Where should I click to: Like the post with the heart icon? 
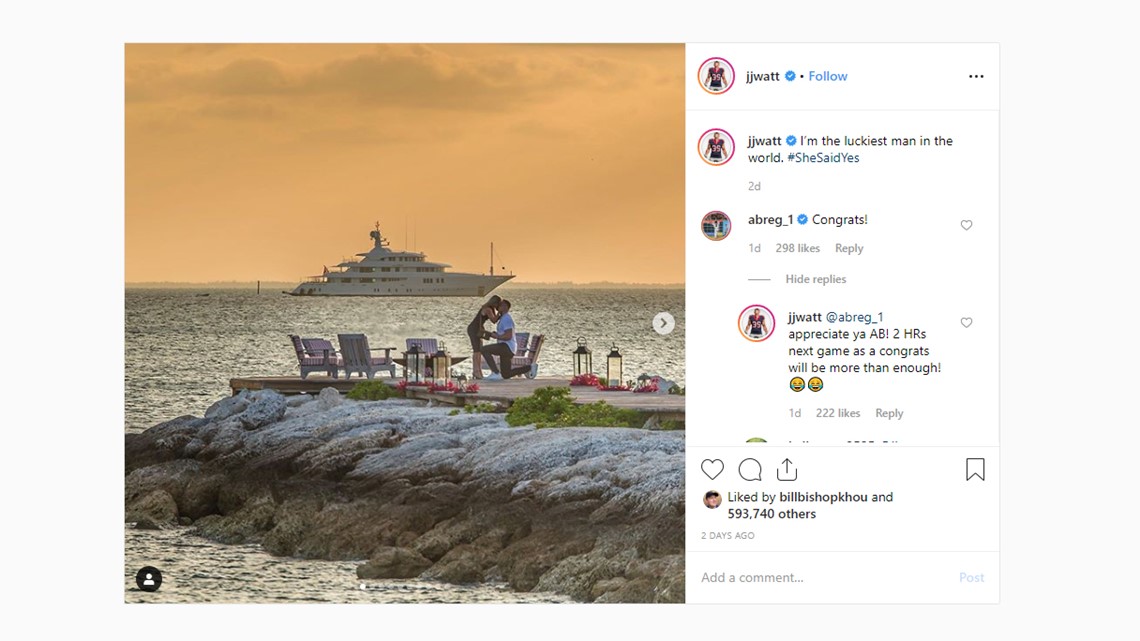pos(712,469)
